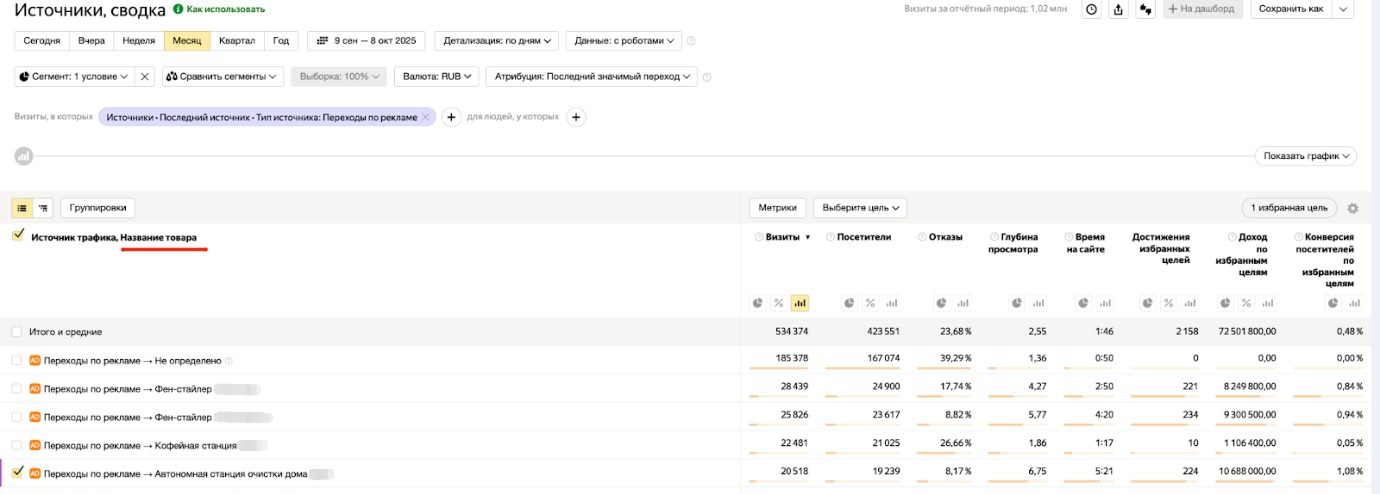Expand the Атрибуция dropdown
The width and height of the screenshot is (1380, 494).
[x=591, y=76]
